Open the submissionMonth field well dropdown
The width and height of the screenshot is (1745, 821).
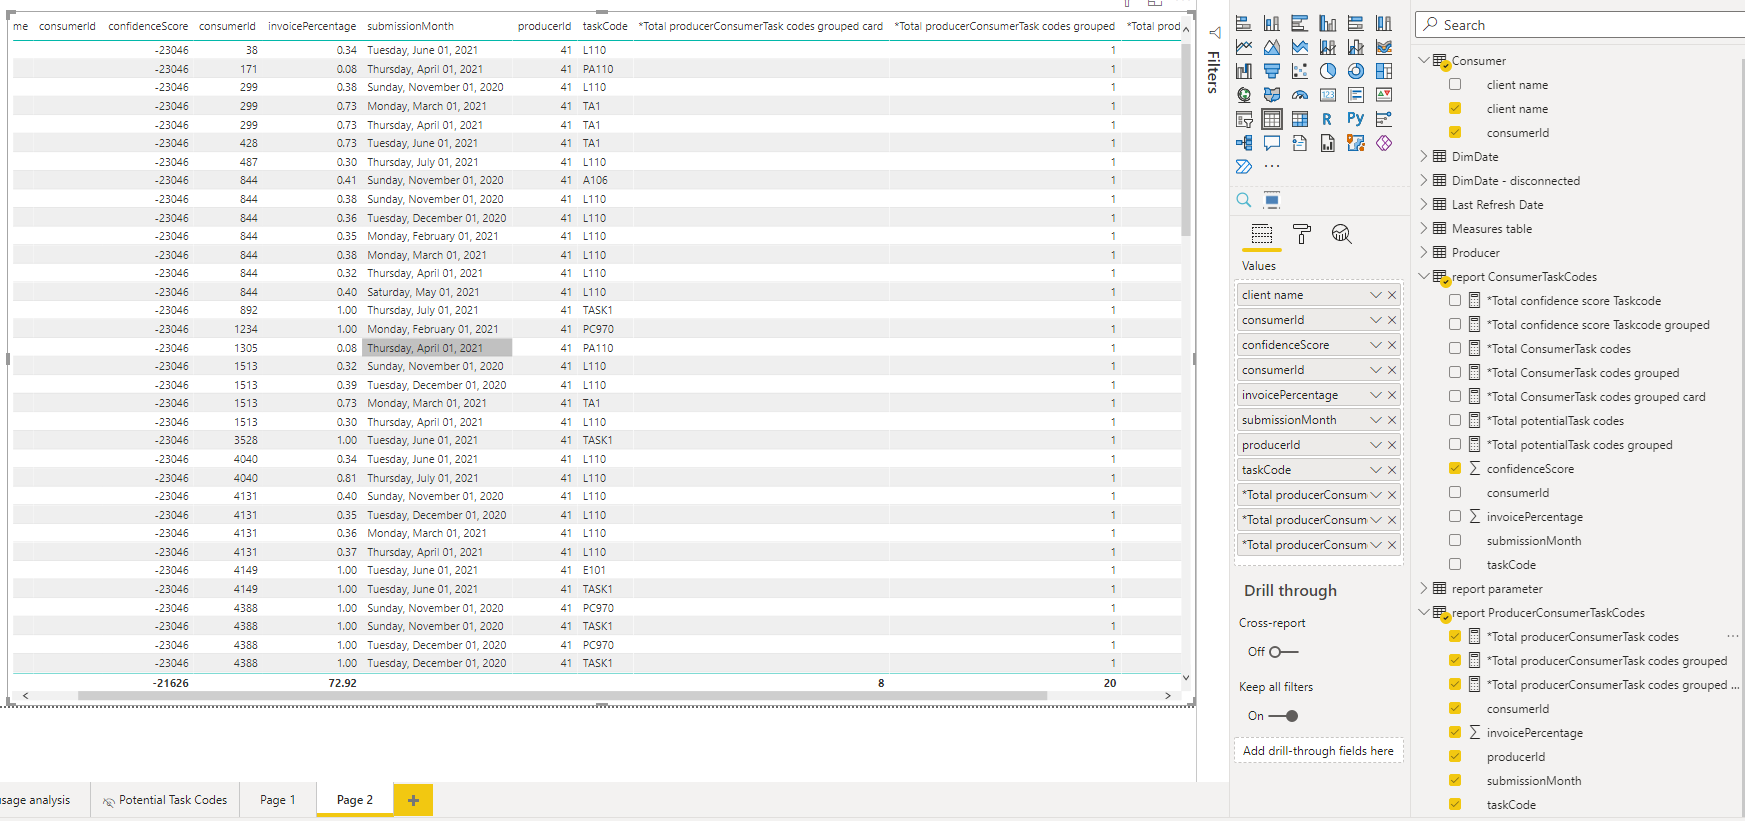[x=1376, y=420]
